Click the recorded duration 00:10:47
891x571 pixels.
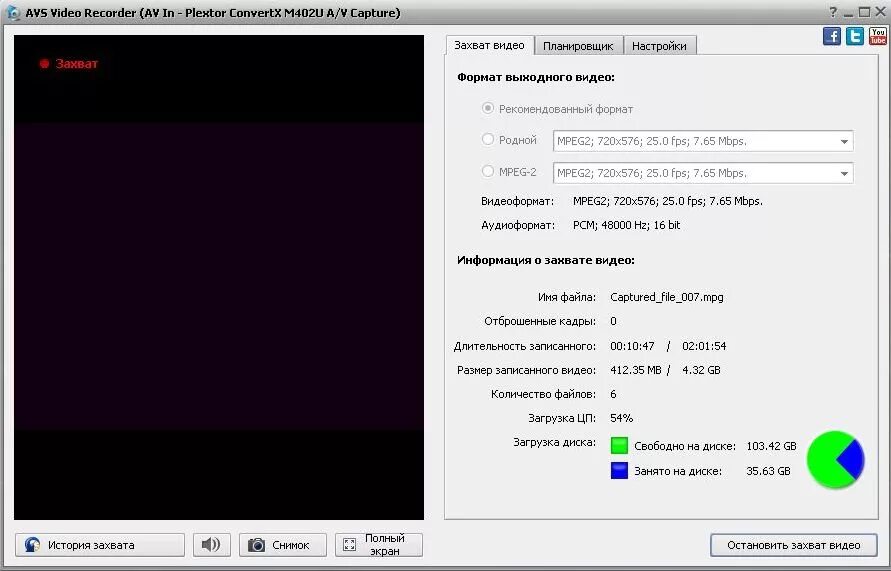click(632, 346)
